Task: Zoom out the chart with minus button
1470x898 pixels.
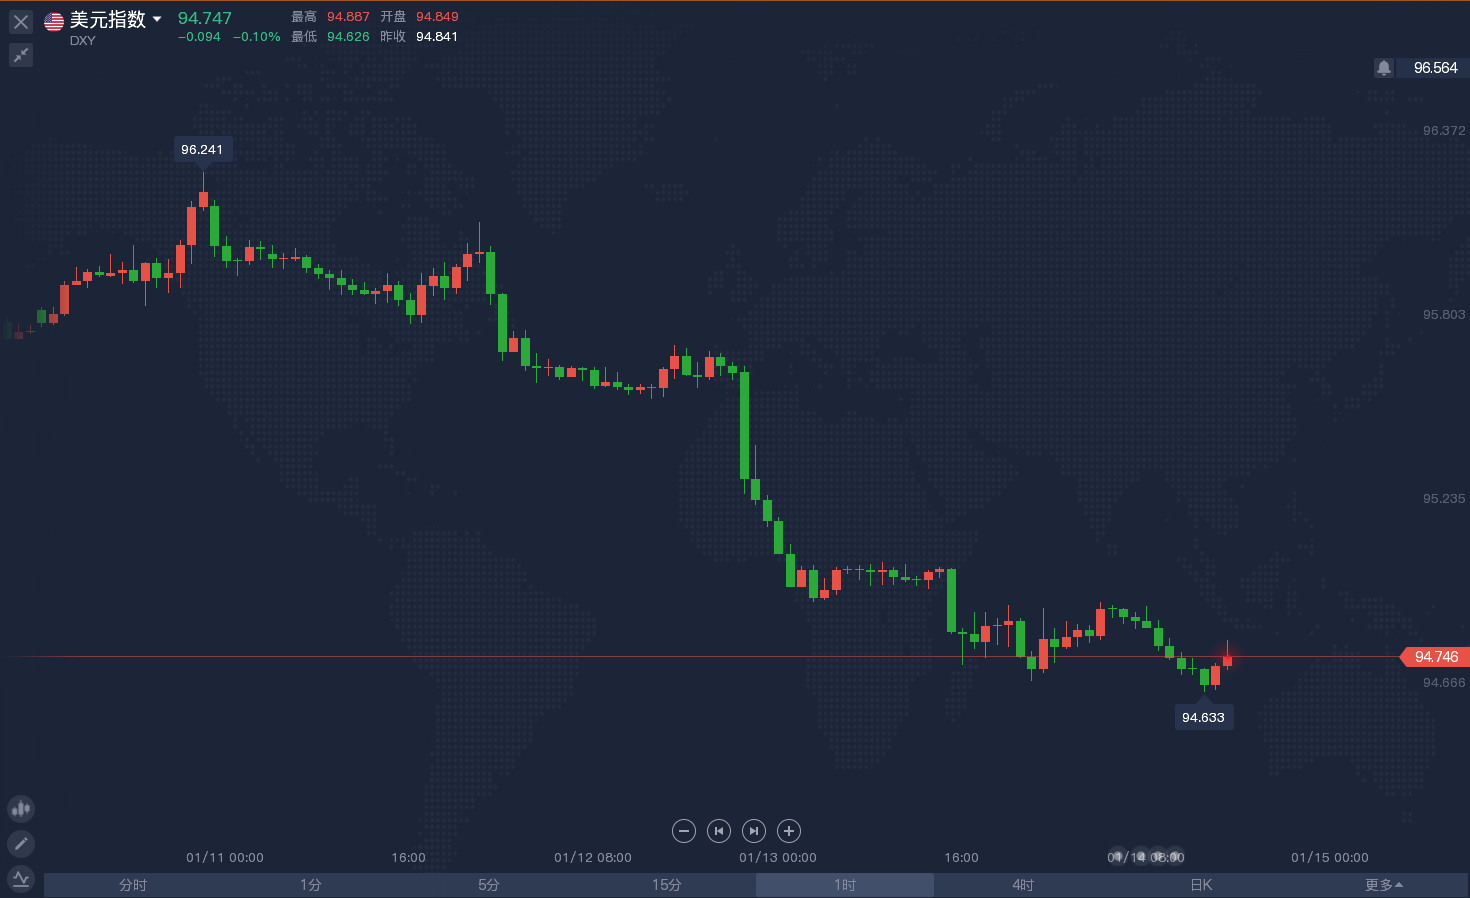Action: pyautogui.click(x=684, y=831)
